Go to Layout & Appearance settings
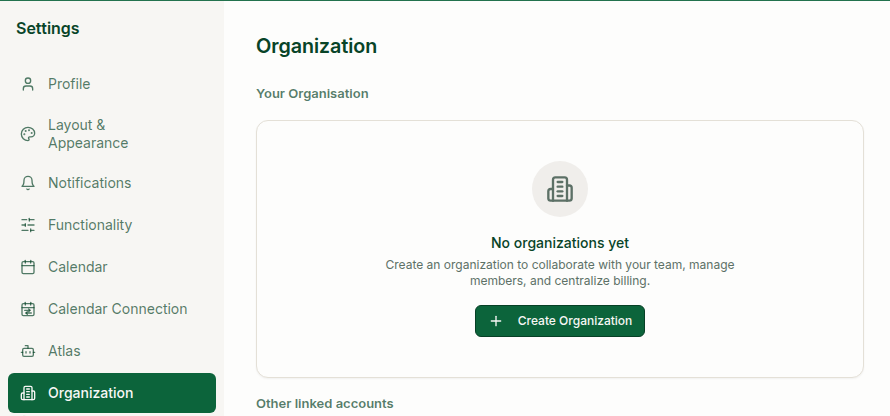Image resolution: width=890 pixels, height=416 pixels. point(112,134)
